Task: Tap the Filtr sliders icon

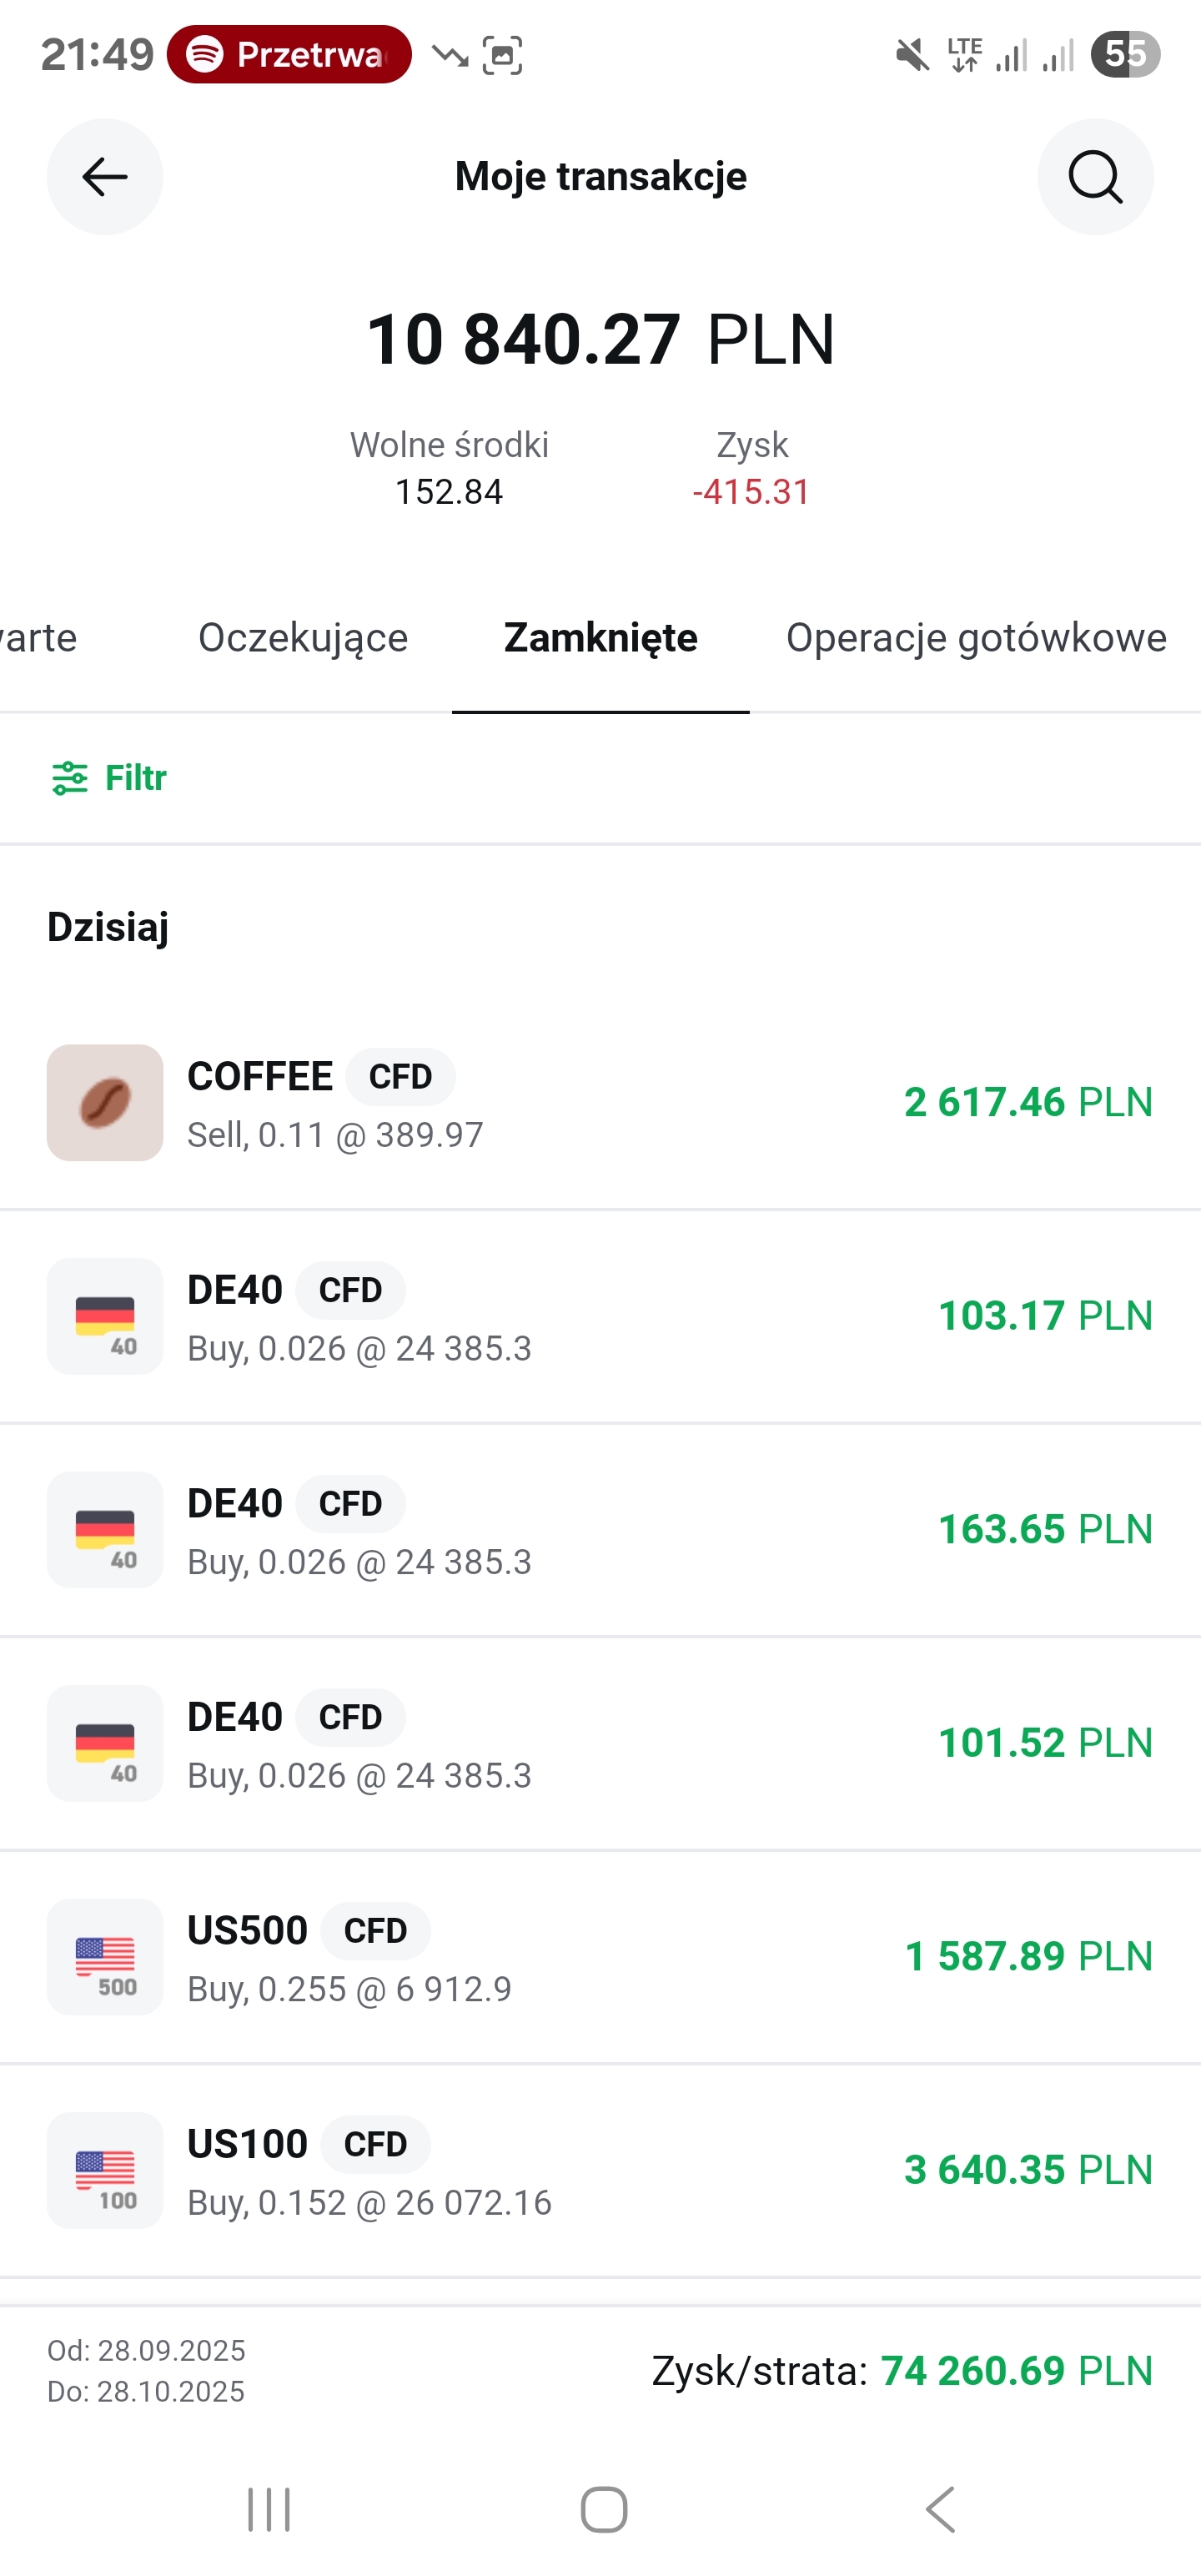Action: coord(70,778)
